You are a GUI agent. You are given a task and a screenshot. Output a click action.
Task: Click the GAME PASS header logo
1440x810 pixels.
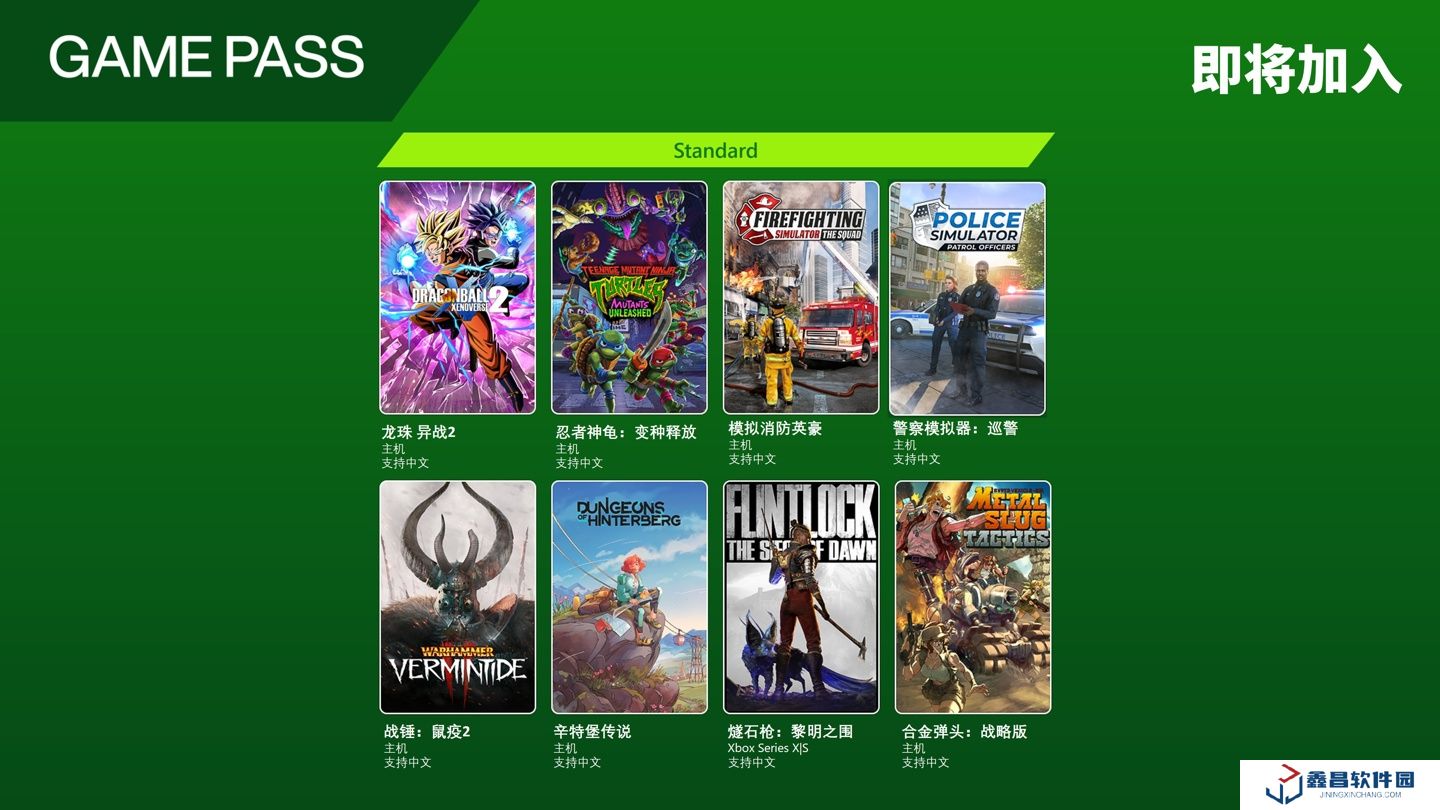point(206,57)
